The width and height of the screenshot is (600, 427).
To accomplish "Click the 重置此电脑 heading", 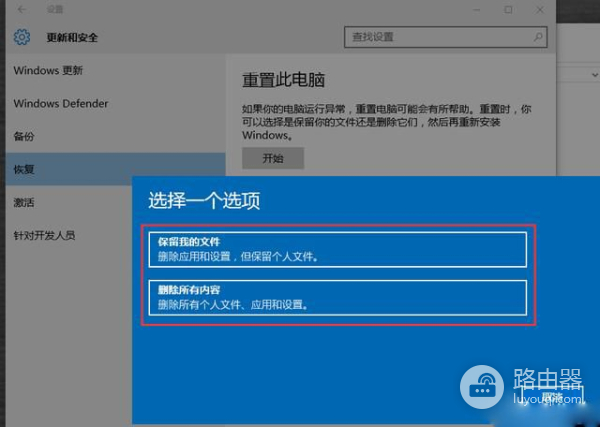I will 283,80.
